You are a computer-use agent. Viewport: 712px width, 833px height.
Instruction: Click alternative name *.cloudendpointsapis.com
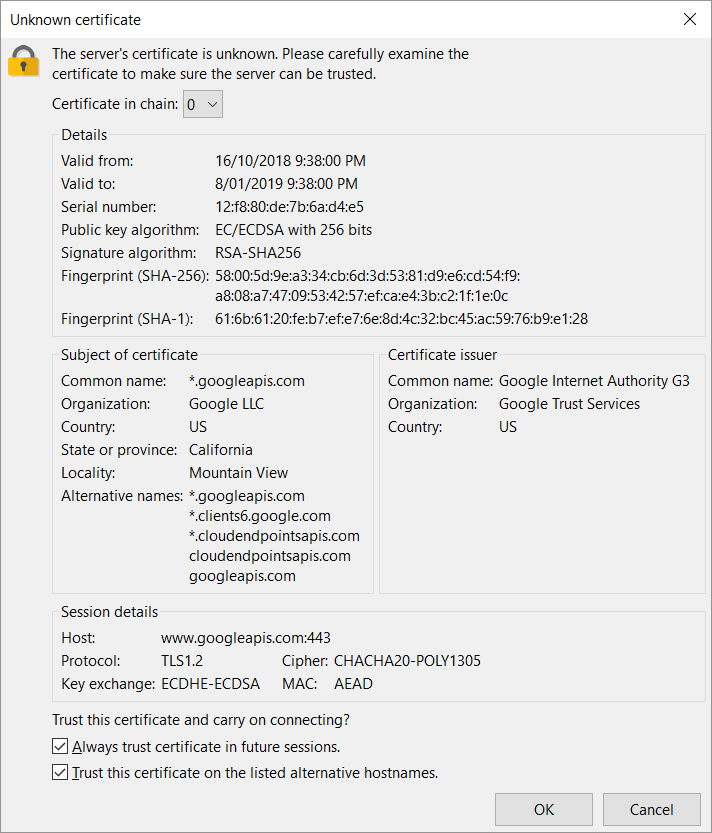274,536
